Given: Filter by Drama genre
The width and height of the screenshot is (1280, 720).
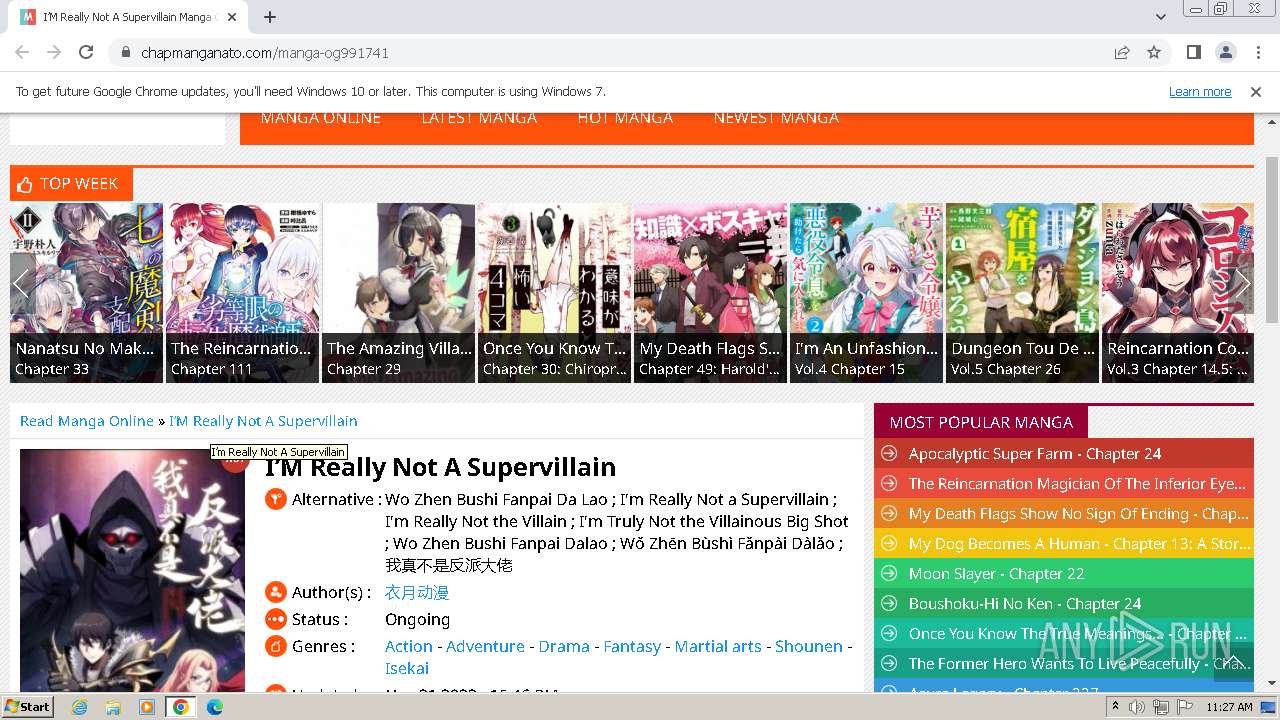Looking at the screenshot, I should tap(564, 647).
